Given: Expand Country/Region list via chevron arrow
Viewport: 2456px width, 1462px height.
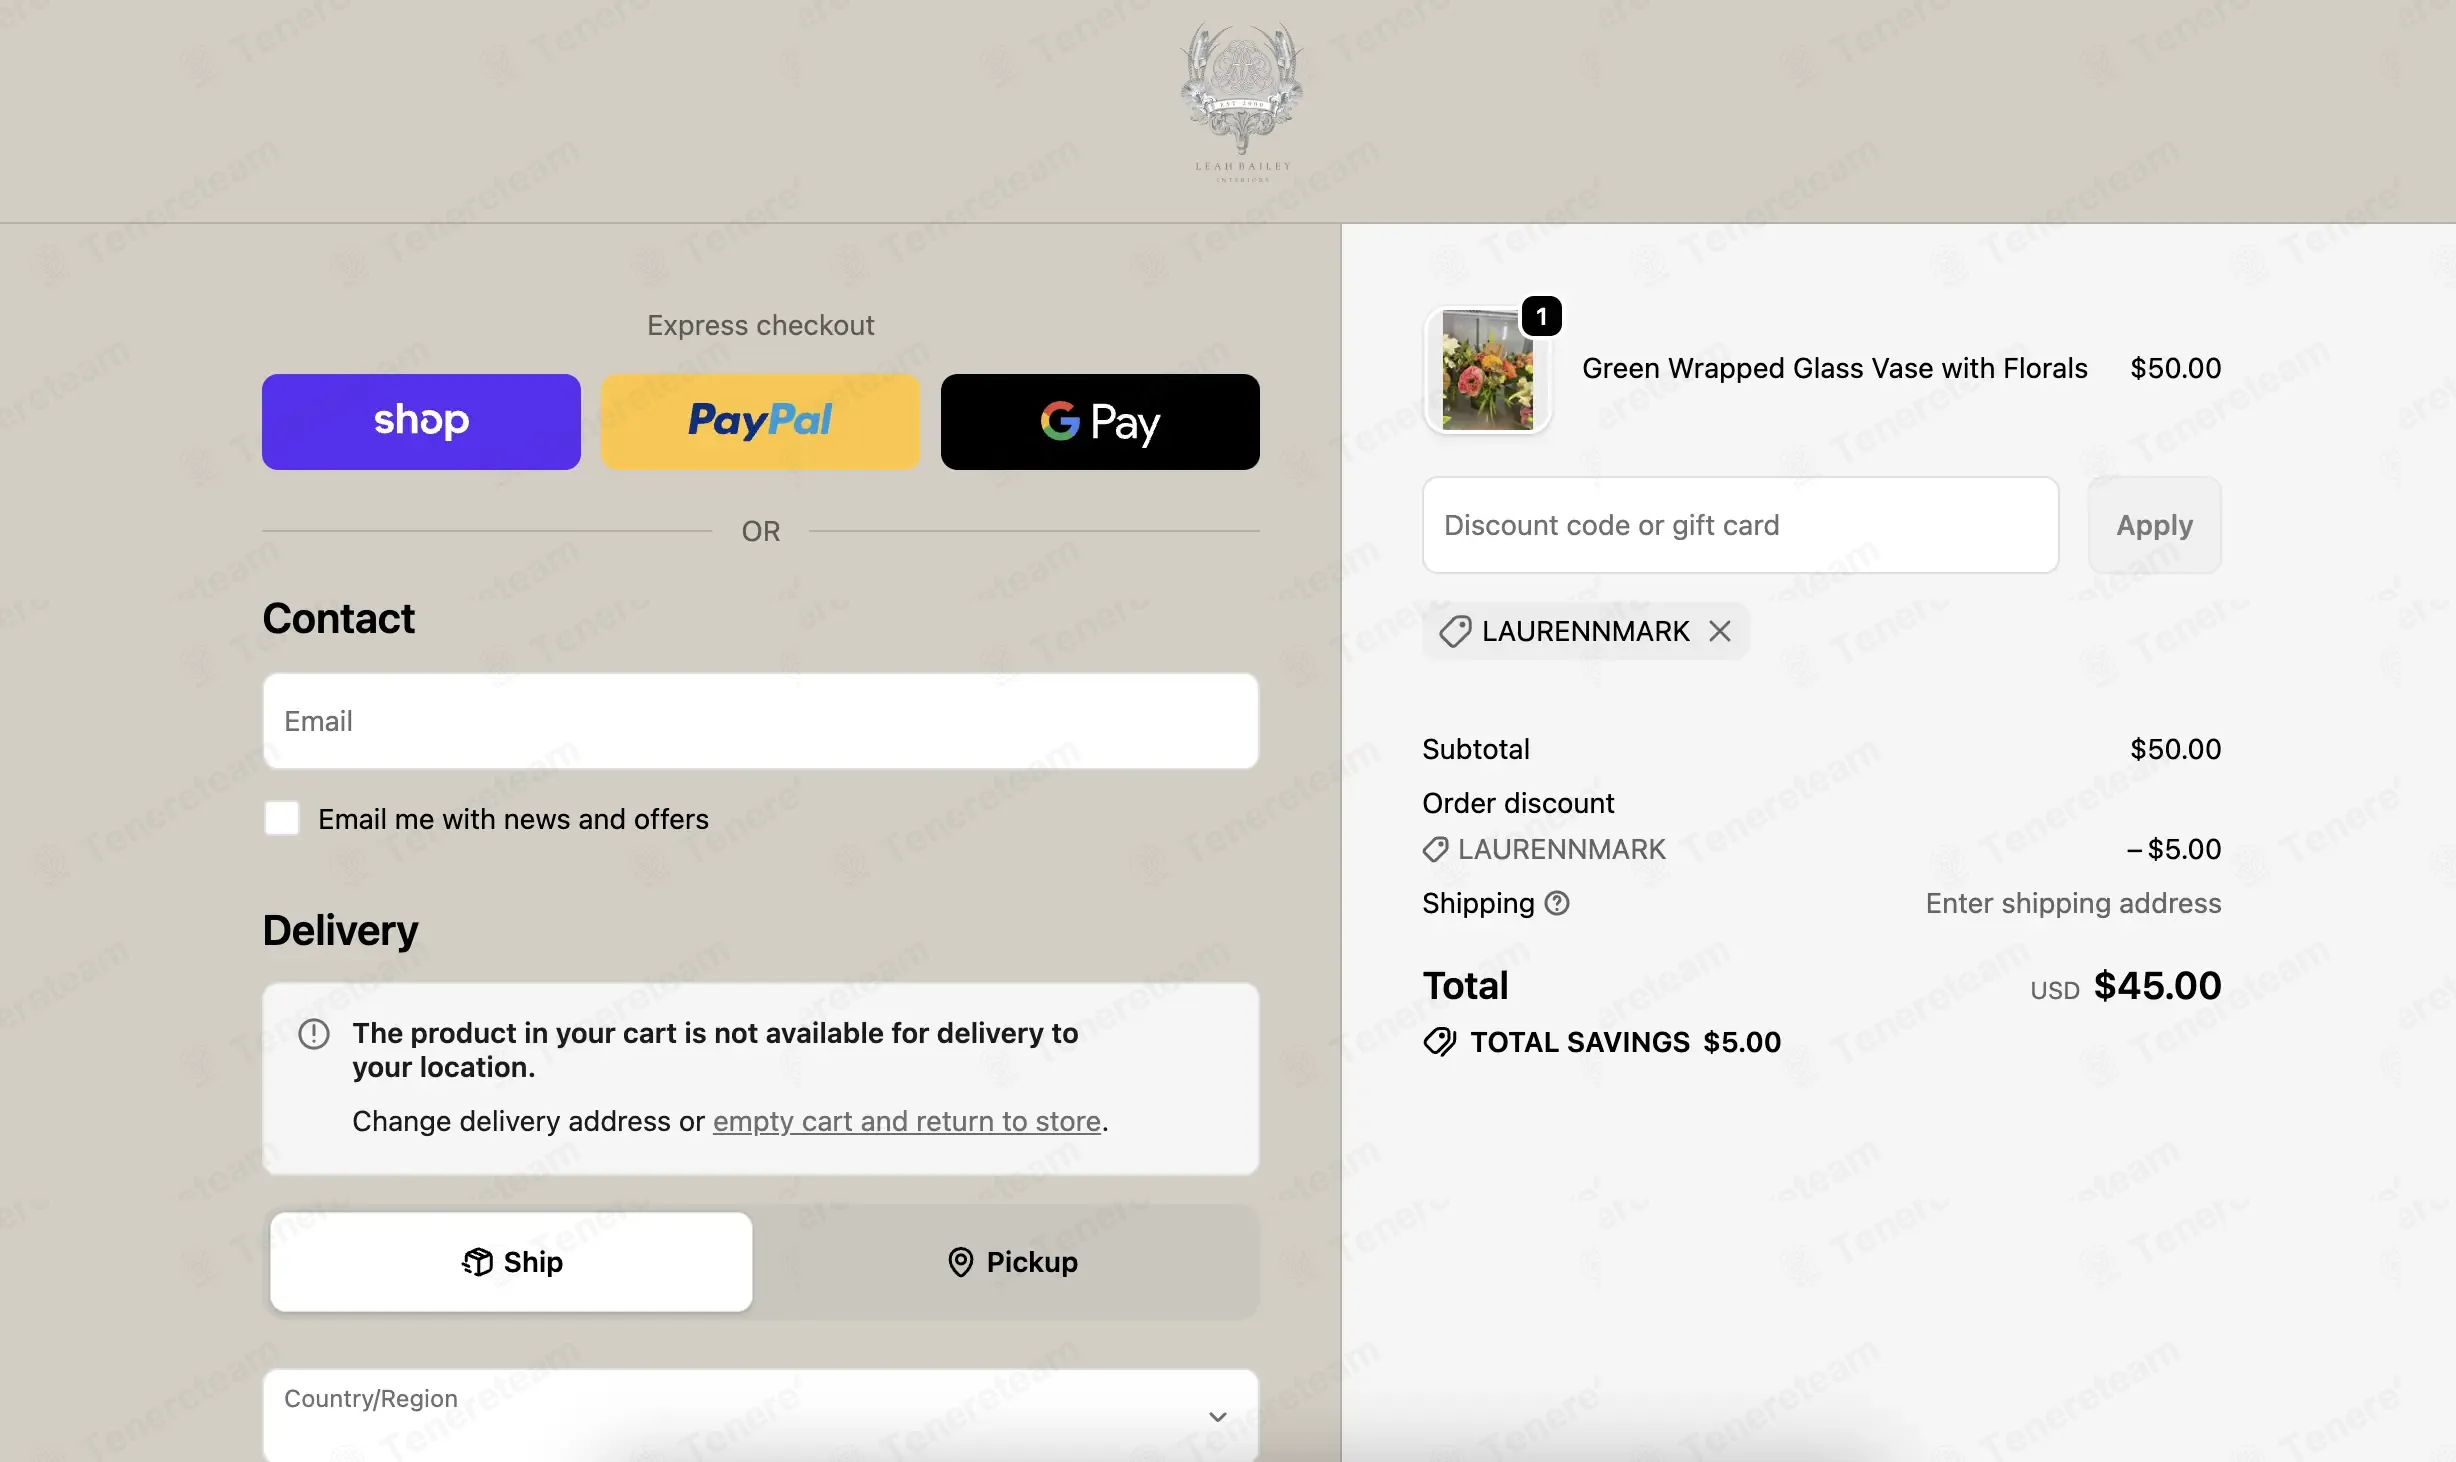Looking at the screenshot, I should point(1218,1417).
